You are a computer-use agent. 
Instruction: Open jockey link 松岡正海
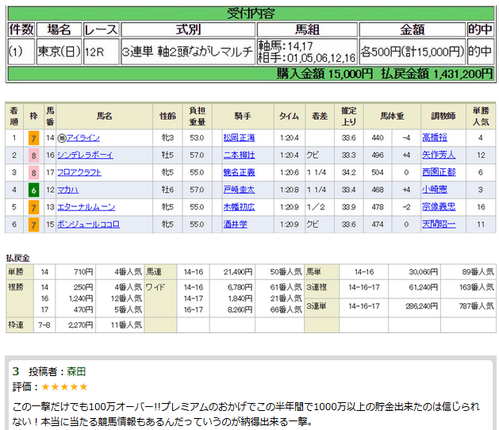click(x=239, y=138)
